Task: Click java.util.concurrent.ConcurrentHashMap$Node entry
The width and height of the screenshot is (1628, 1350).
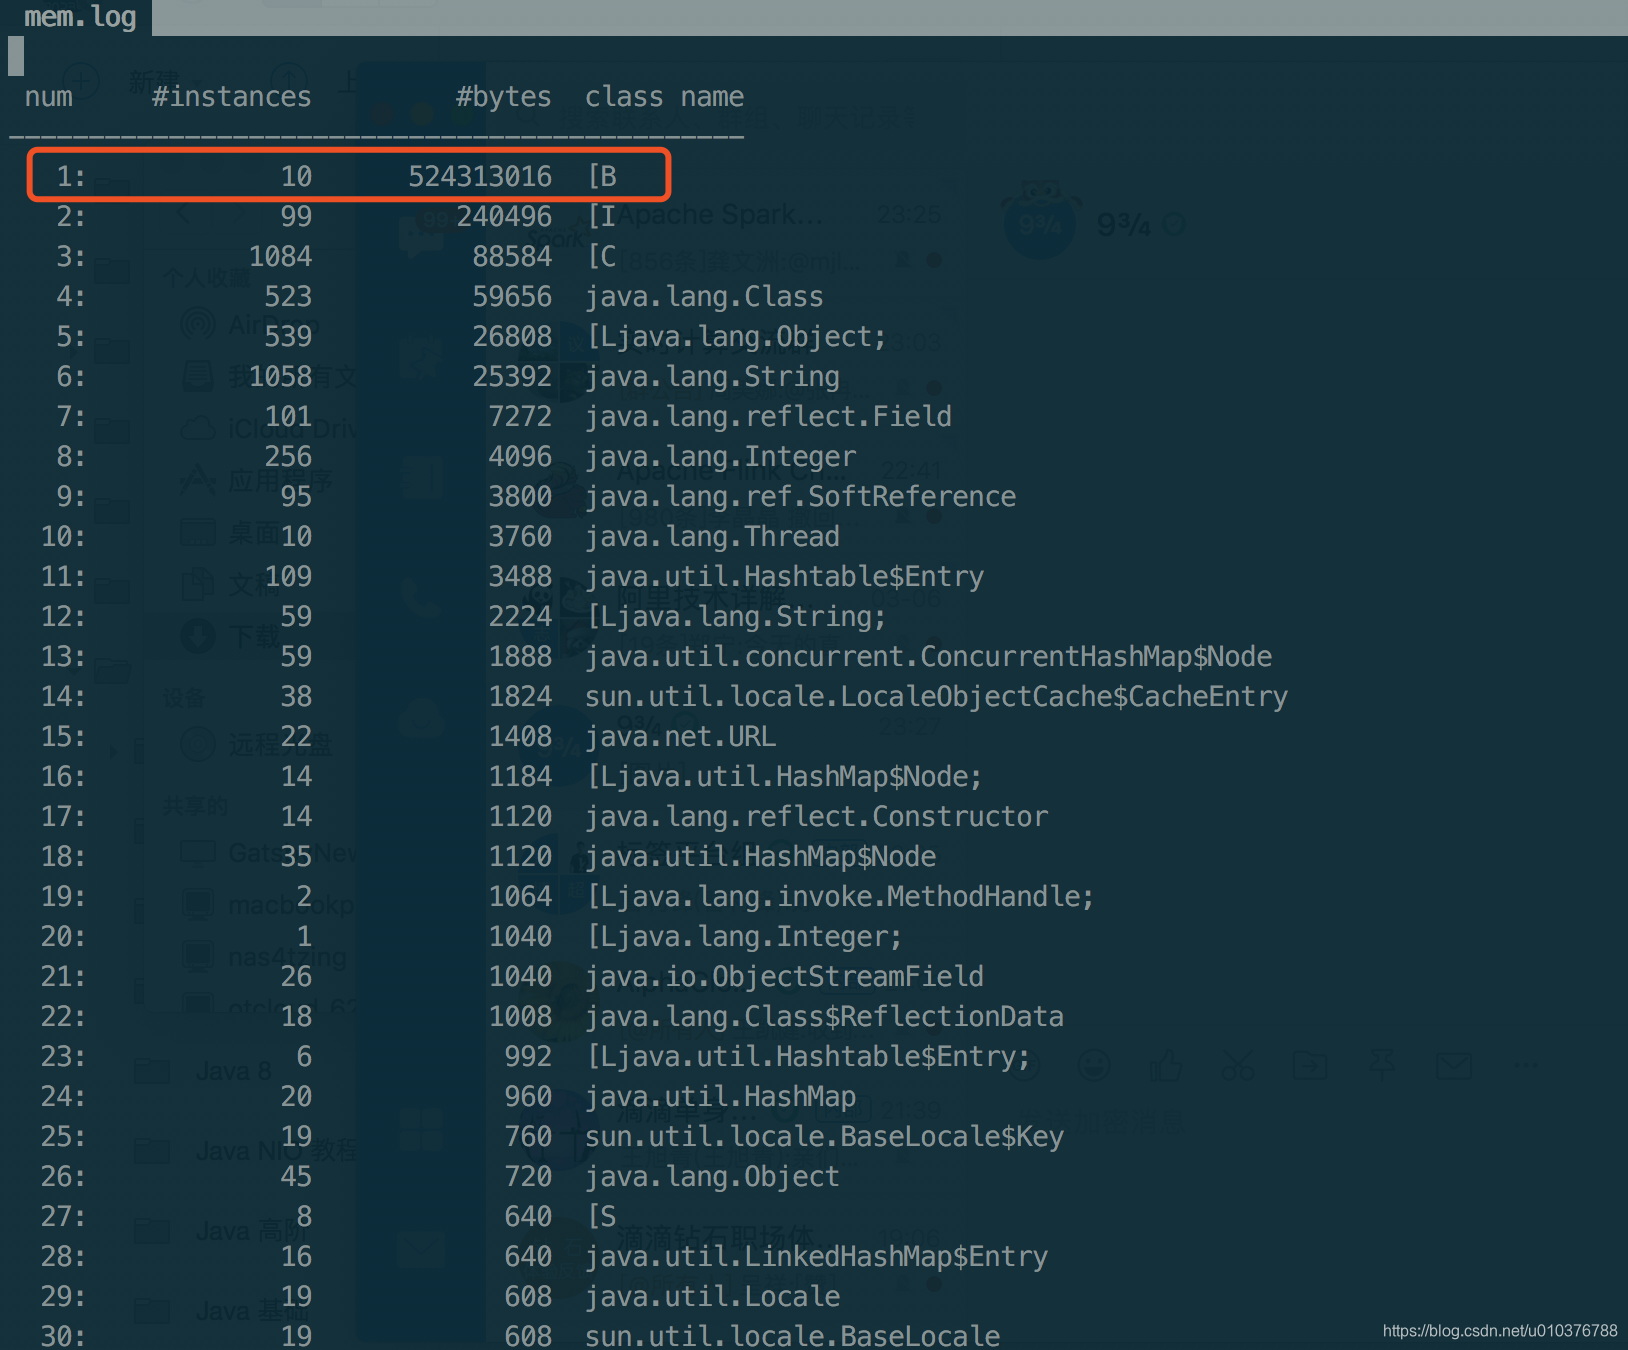Action: coord(928,657)
